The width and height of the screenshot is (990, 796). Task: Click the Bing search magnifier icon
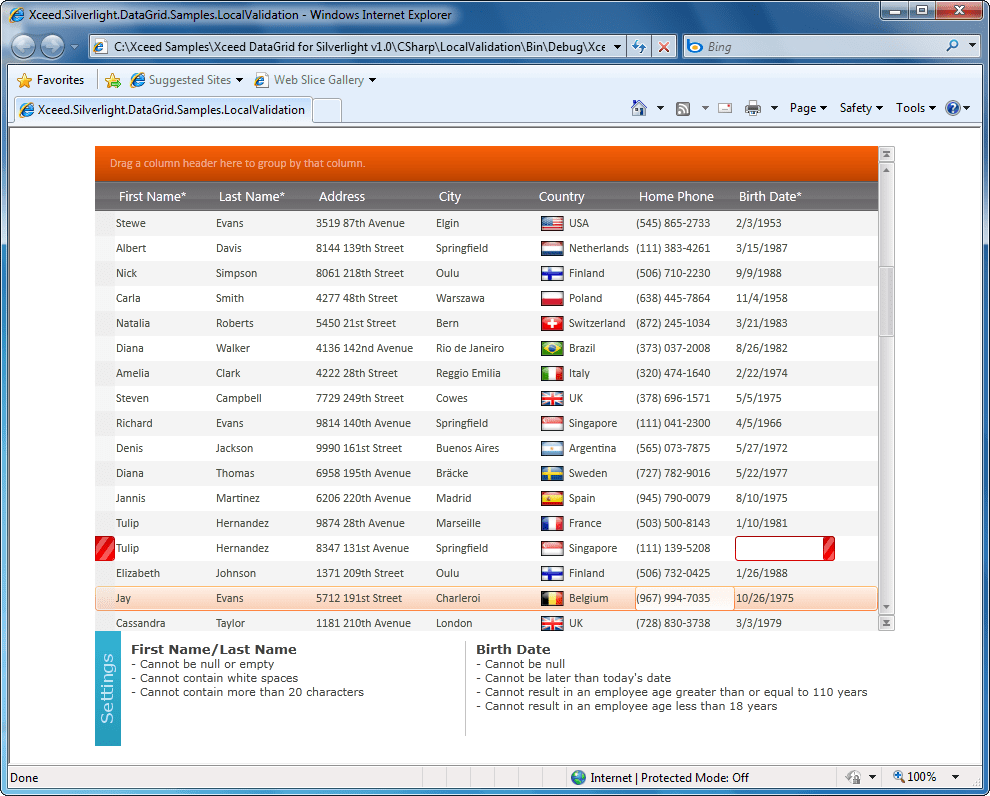click(x=953, y=45)
